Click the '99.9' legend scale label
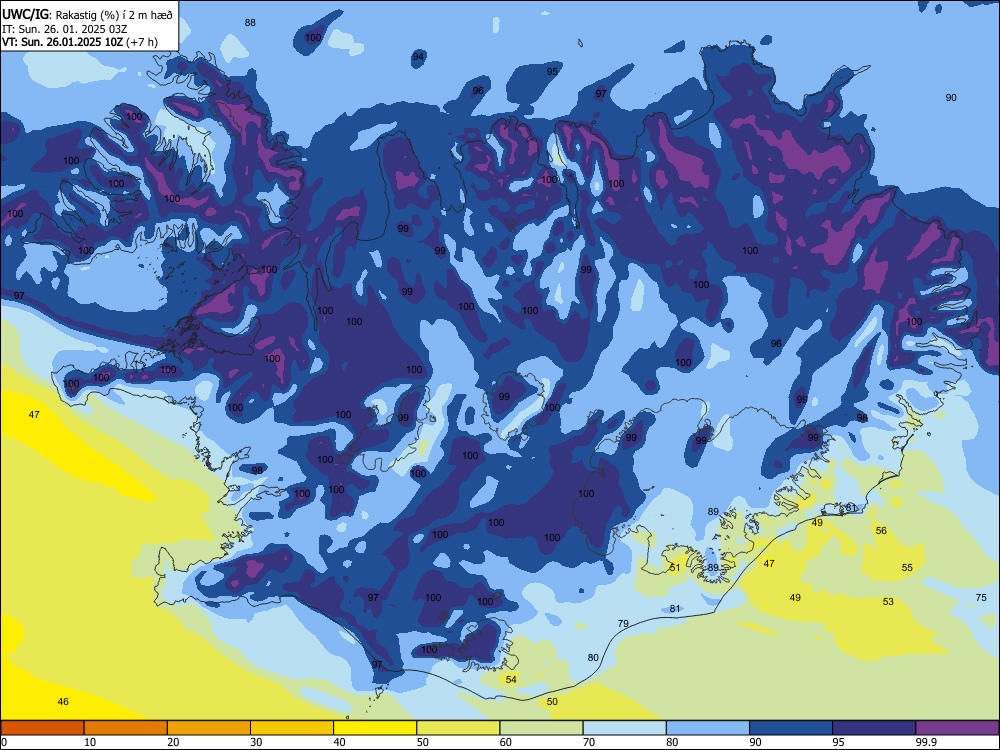The image size is (1000, 750). coord(926,742)
